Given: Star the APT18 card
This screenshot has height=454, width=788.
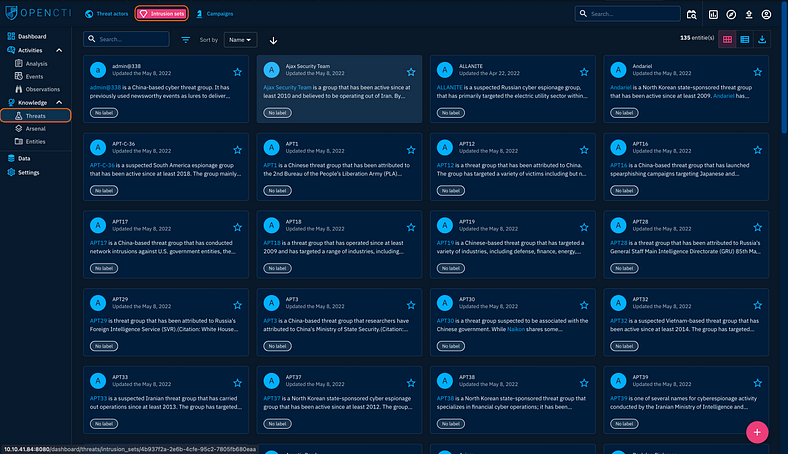Looking at the screenshot, I should click(411, 227).
